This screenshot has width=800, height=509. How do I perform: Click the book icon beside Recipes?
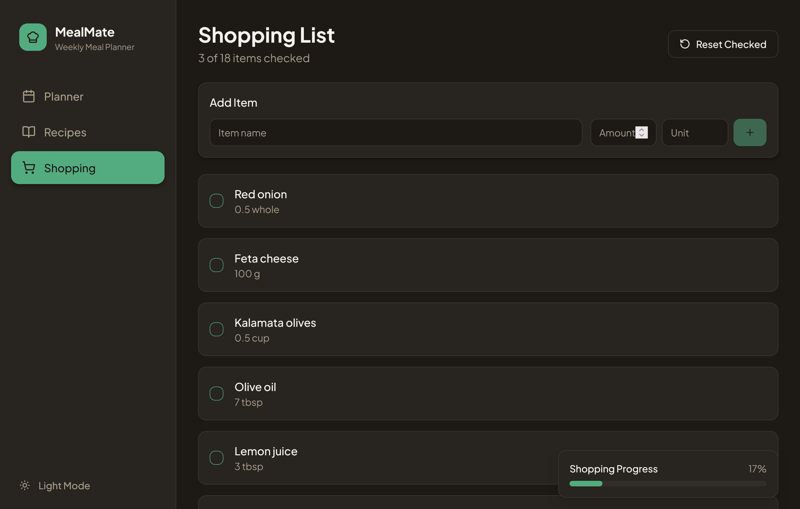29,132
